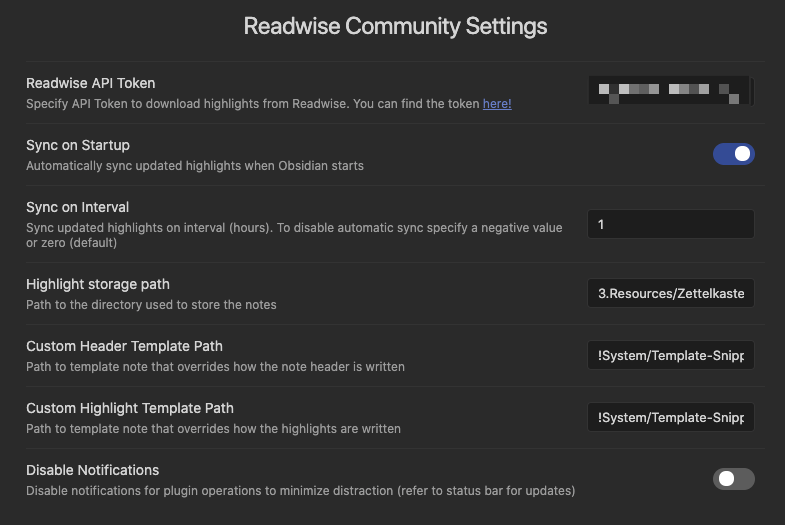Screen dimensions: 785x525
Task: Click the 'Readwise Community Settings' heading
Action: click(x=396, y=26)
